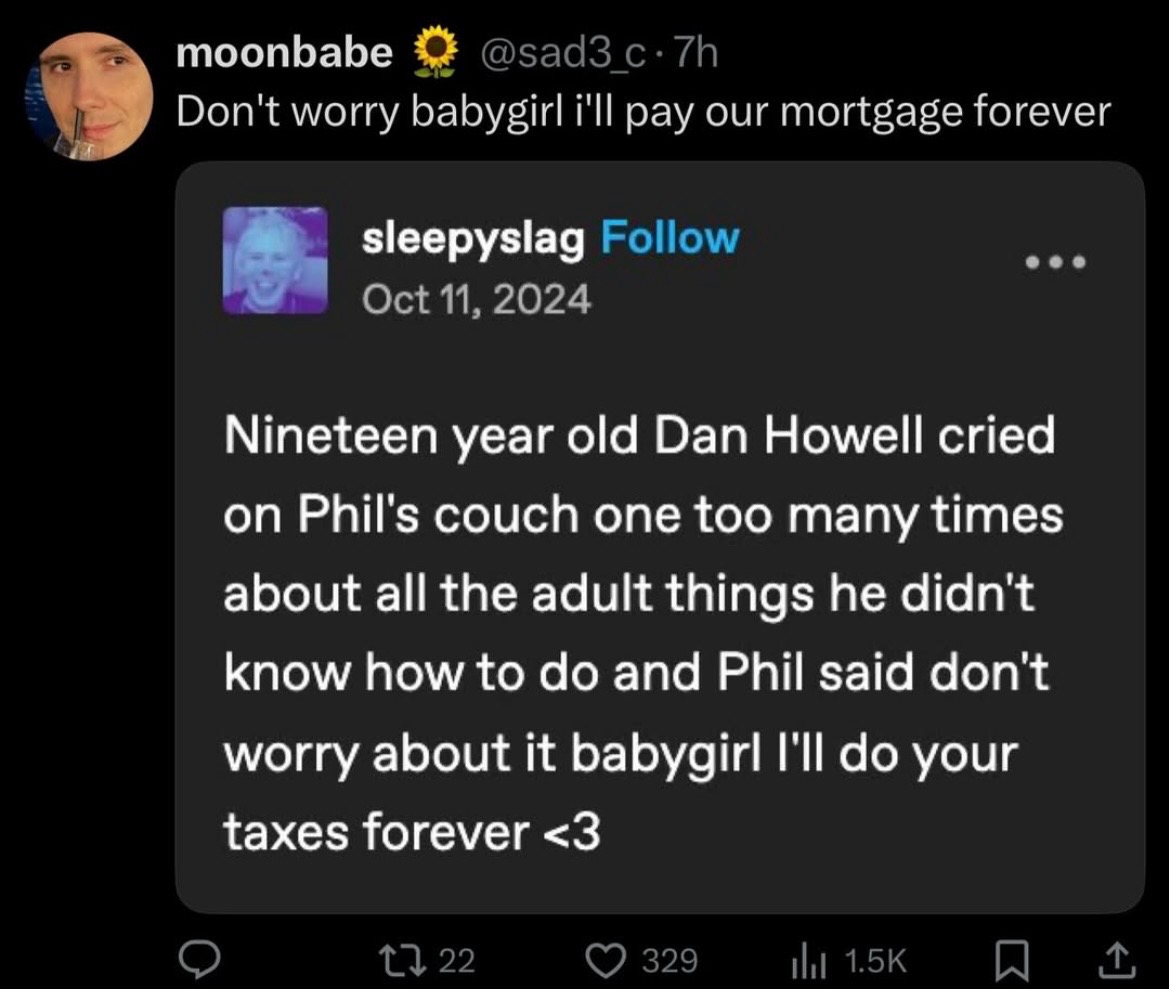The image size is (1169, 989).
Task: Like the tweet with the heart icon
Action: tap(607, 961)
